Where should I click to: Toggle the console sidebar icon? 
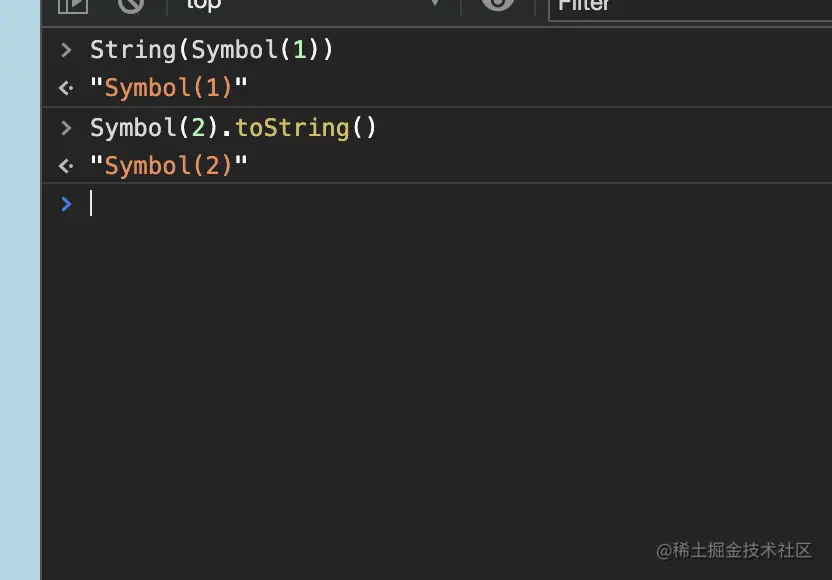(x=72, y=5)
